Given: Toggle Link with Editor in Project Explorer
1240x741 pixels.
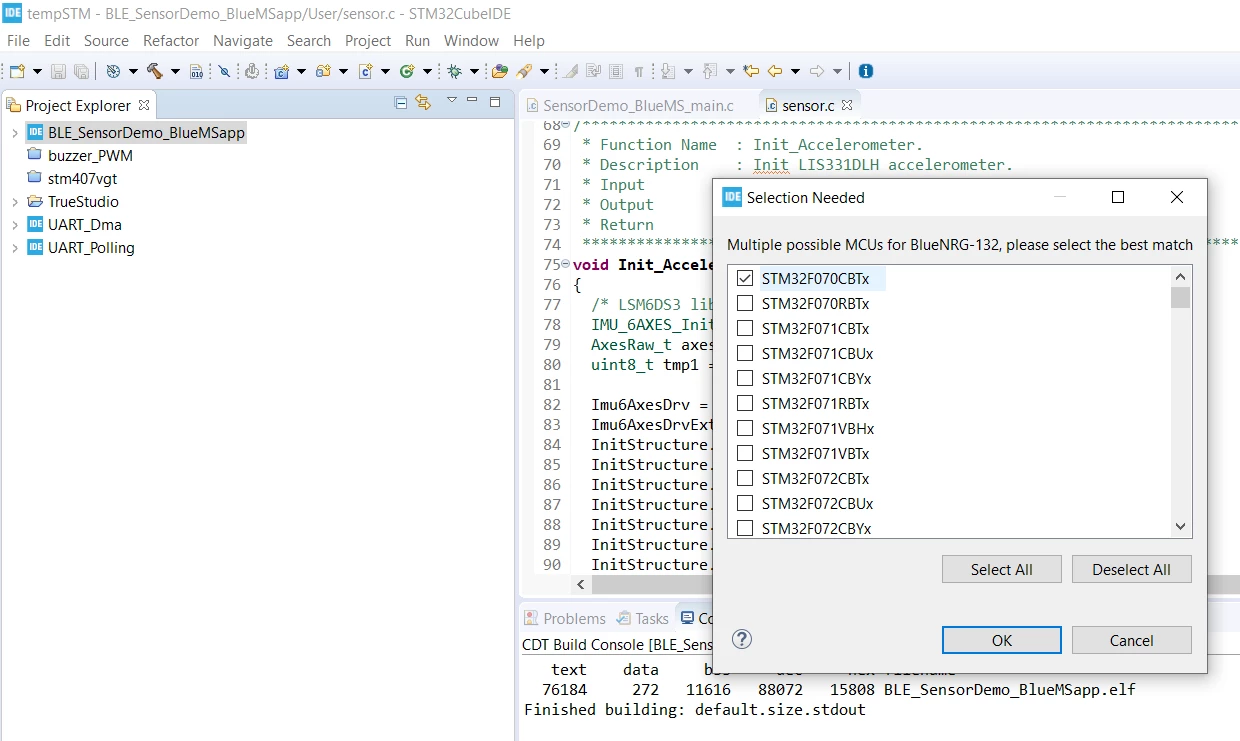Looking at the screenshot, I should point(423,102).
